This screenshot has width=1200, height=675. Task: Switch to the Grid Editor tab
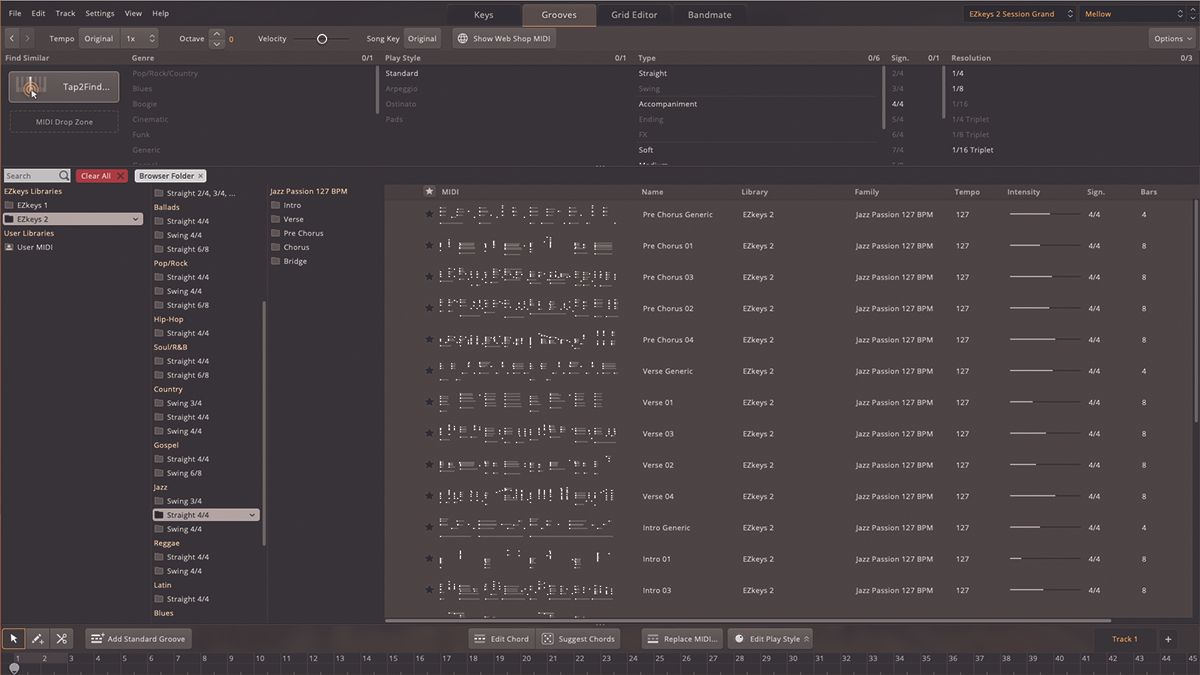(635, 15)
